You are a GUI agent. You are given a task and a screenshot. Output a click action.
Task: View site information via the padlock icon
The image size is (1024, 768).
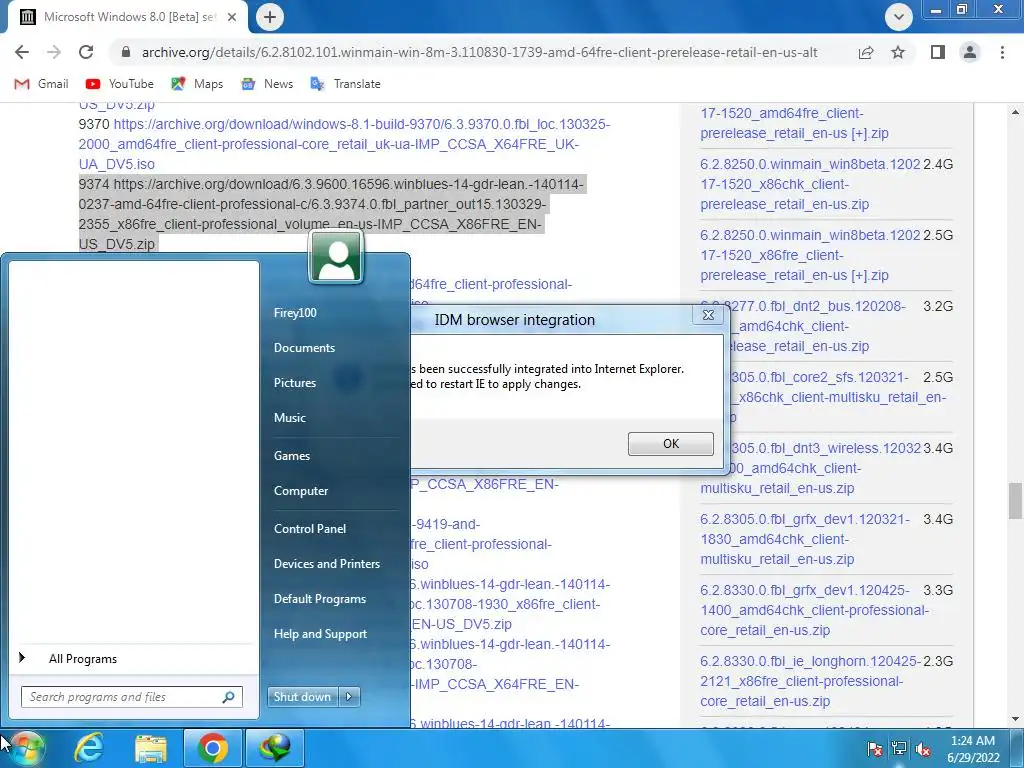coord(126,52)
